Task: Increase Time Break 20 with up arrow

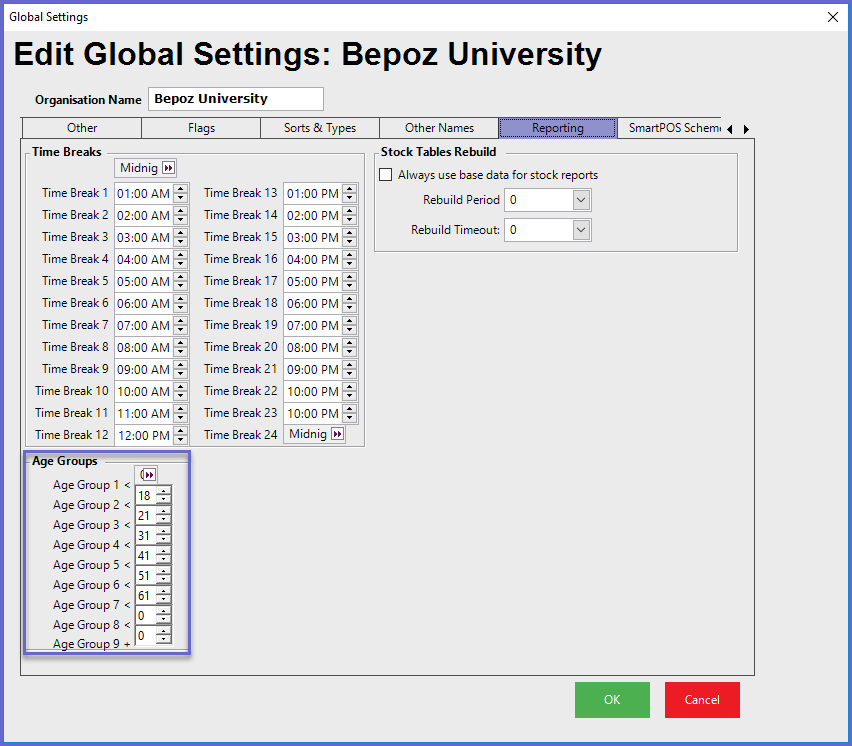Action: point(350,342)
